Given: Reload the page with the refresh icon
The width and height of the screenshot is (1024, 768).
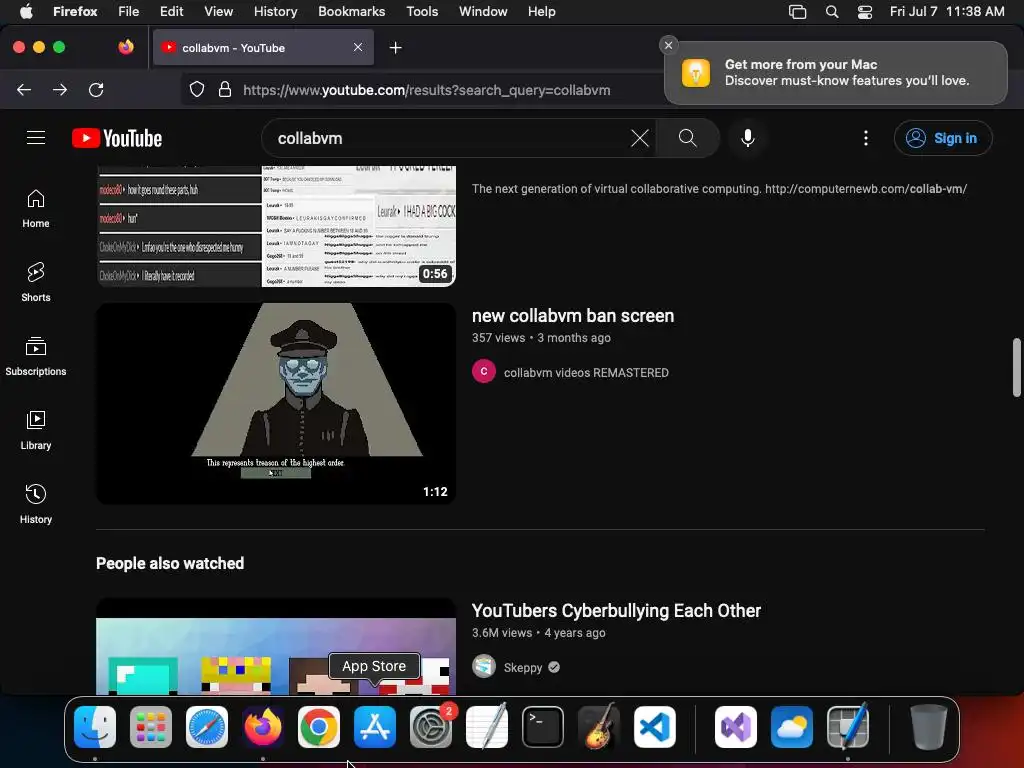Looking at the screenshot, I should [96, 89].
